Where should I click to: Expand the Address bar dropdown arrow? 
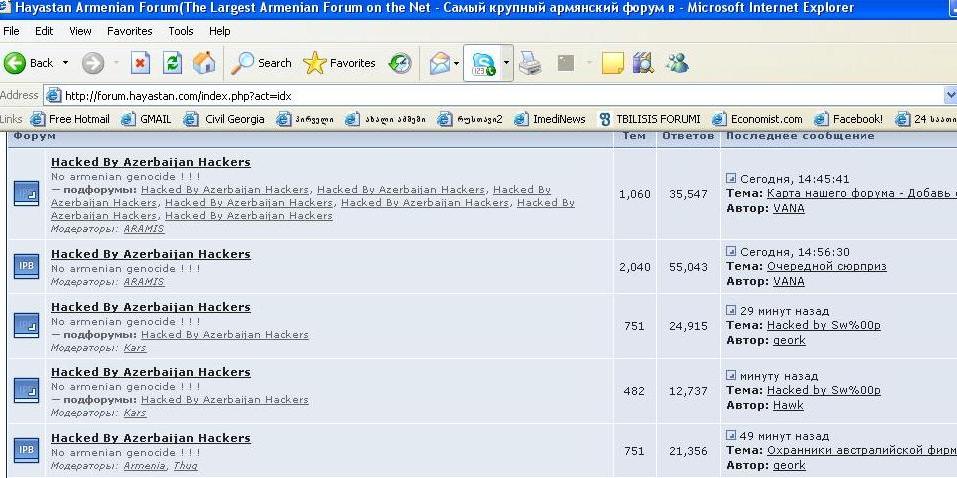tap(950, 95)
